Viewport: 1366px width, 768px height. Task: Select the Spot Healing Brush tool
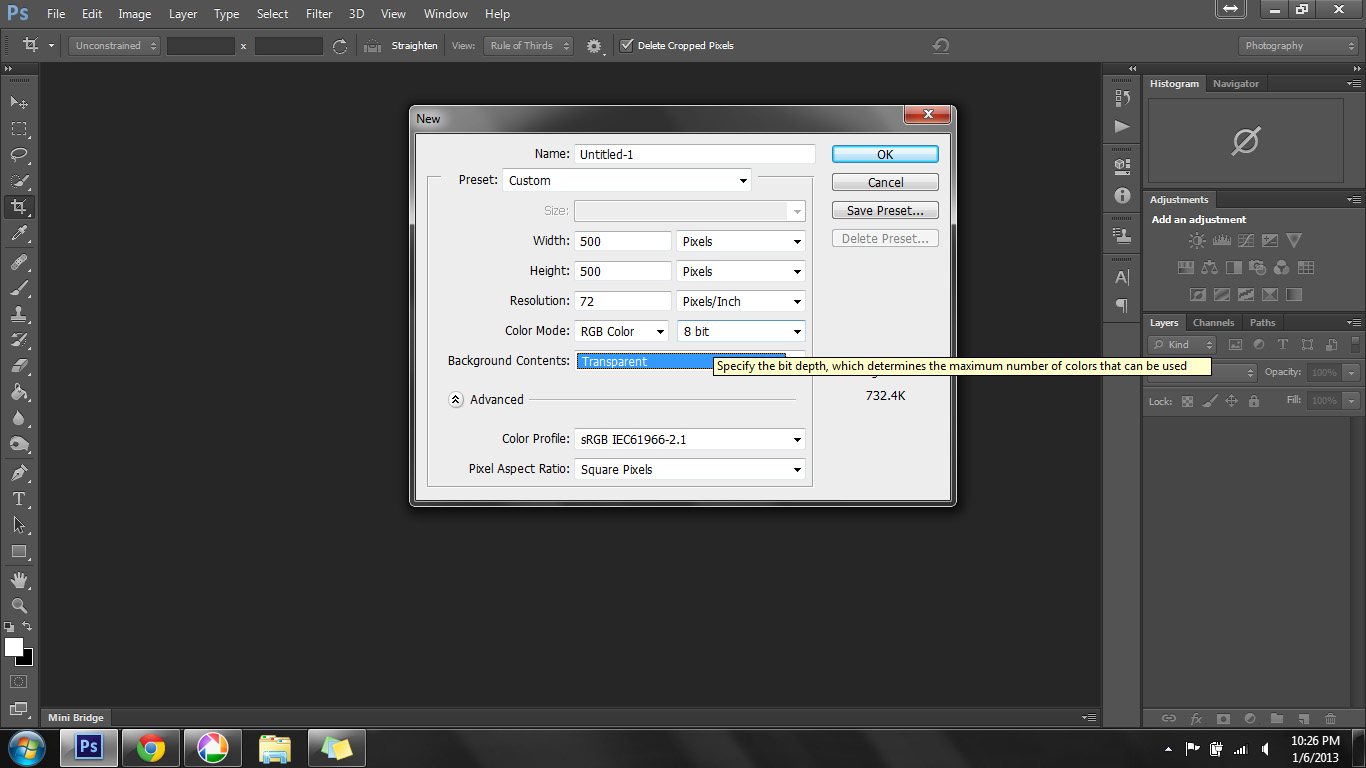(19, 262)
